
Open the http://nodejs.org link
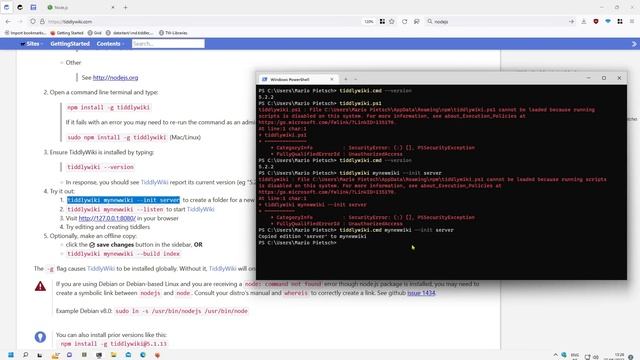[x=116, y=78]
